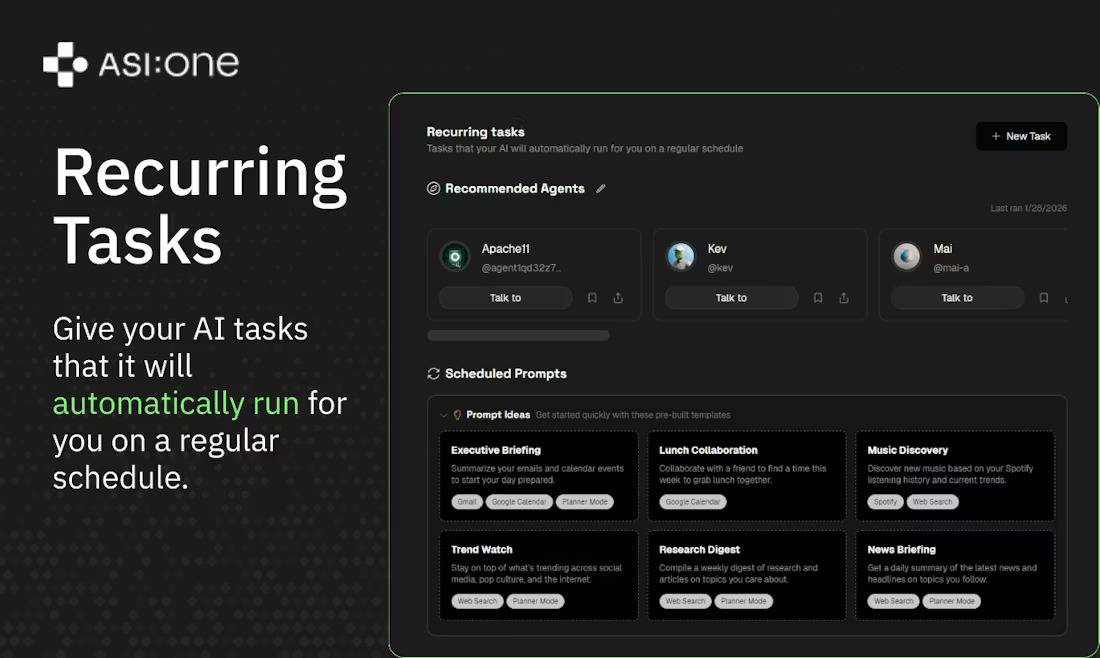Select the Trend Watch template
Viewport: 1100px width, 658px height.
pos(539,576)
